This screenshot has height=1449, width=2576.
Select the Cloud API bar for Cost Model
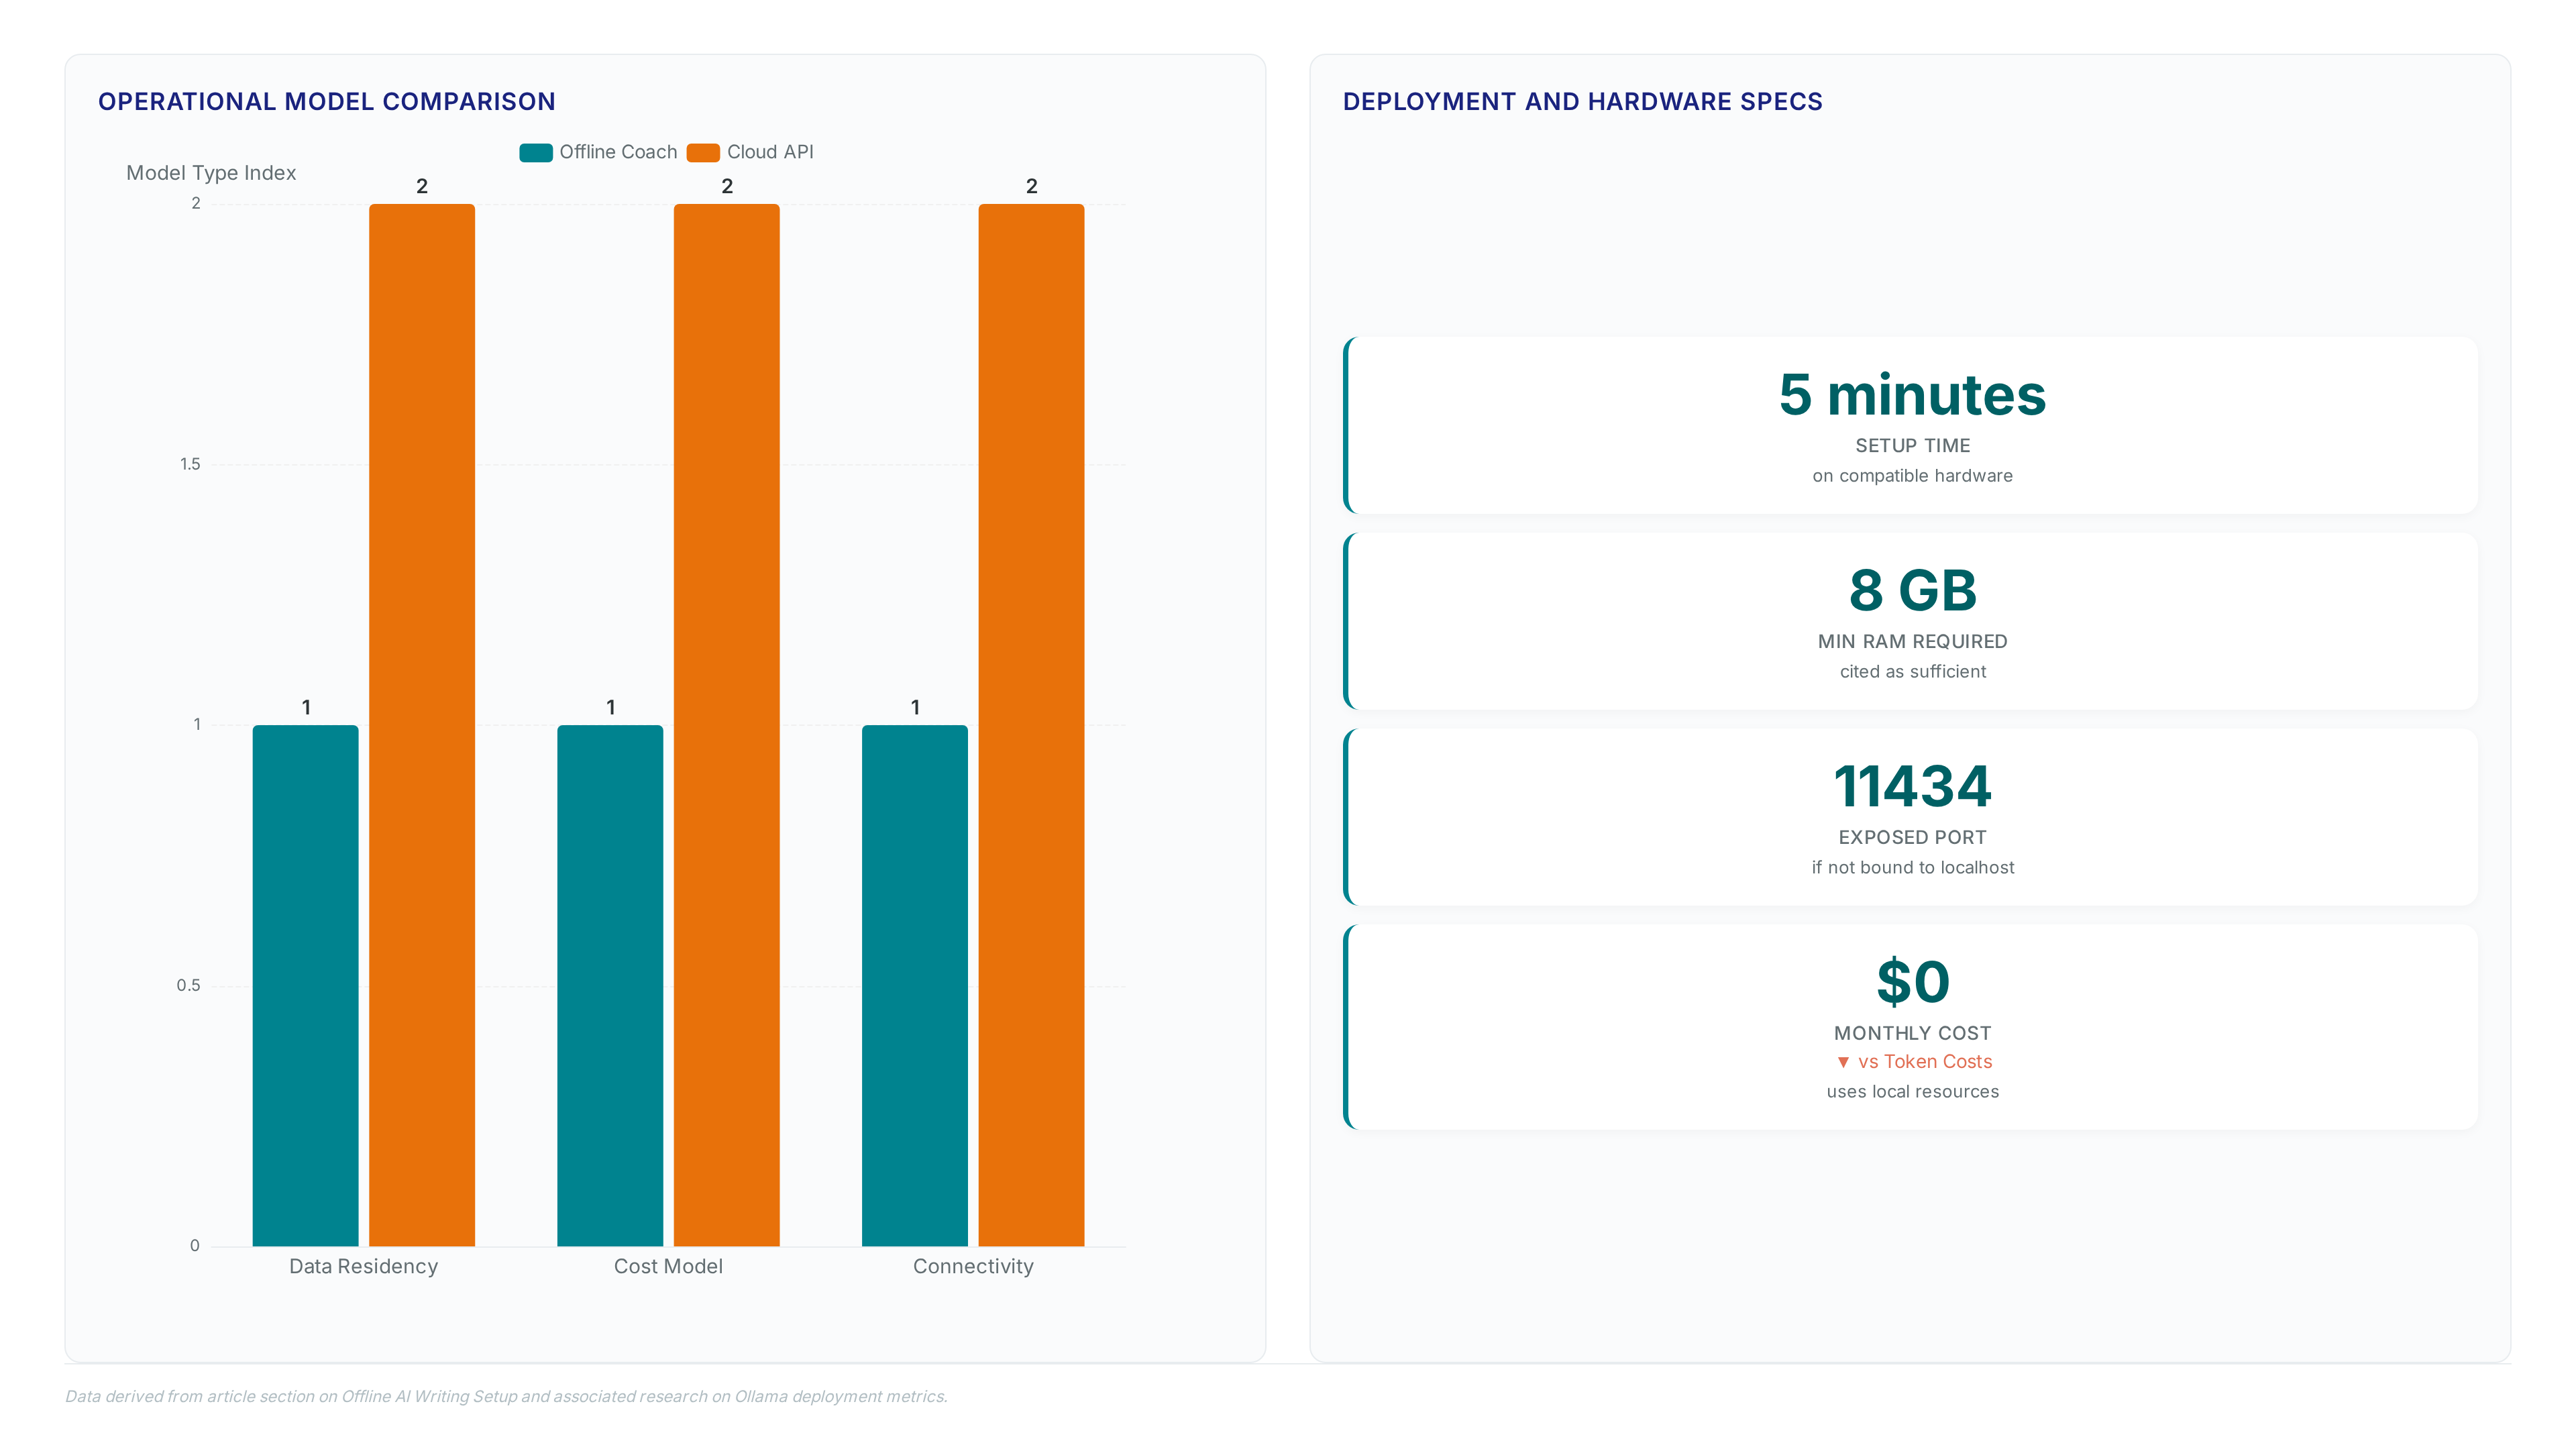727,725
